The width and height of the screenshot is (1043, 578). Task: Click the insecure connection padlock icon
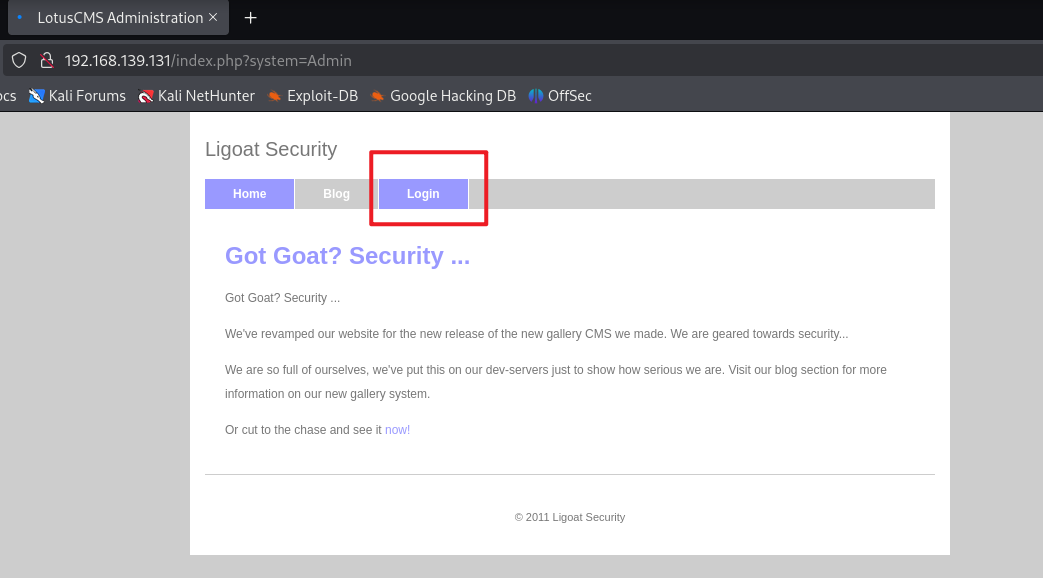click(x=47, y=61)
